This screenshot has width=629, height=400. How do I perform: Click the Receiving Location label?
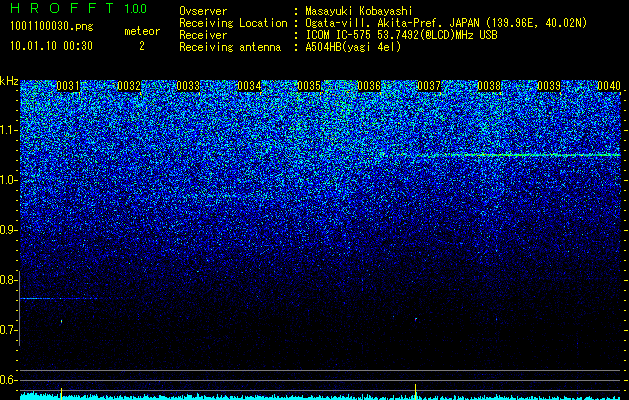233,23
